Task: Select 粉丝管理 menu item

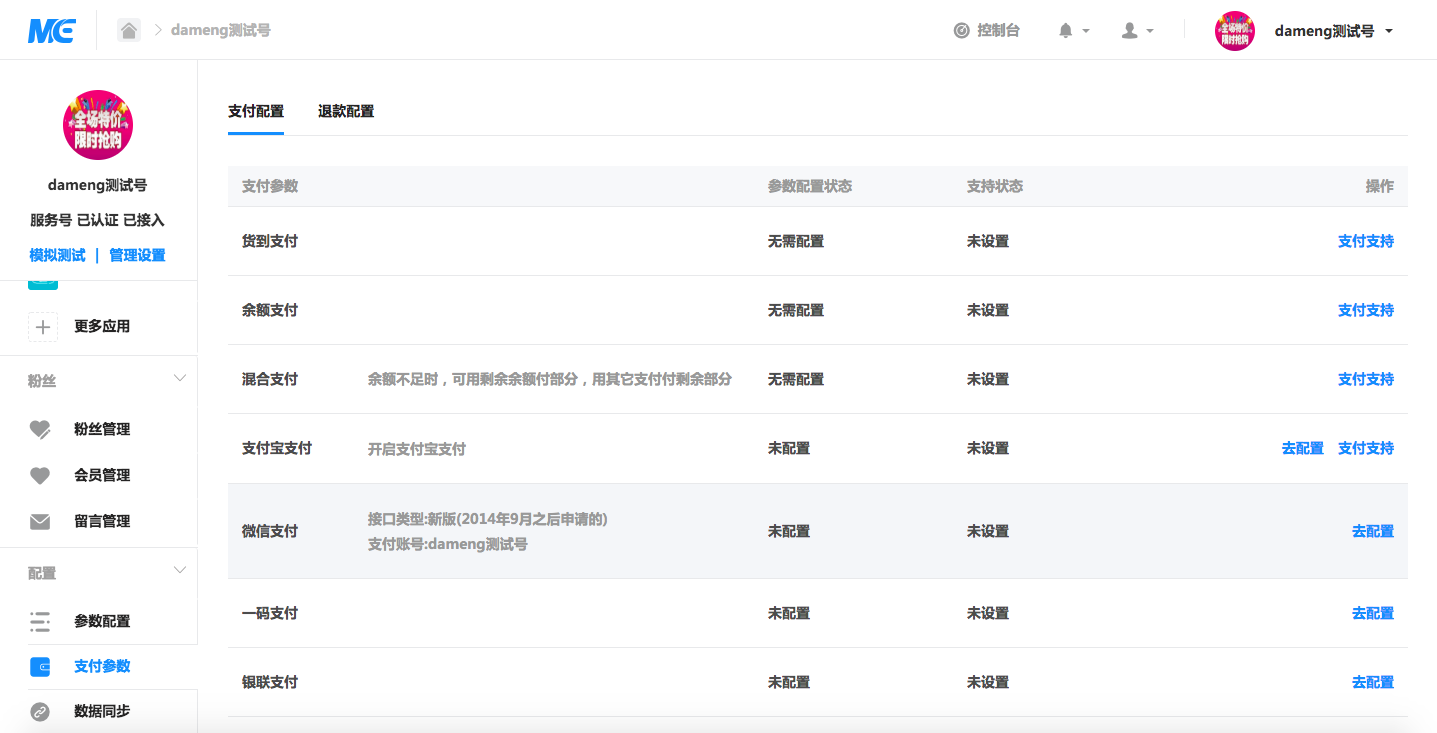Action: pyautogui.click(x=102, y=429)
